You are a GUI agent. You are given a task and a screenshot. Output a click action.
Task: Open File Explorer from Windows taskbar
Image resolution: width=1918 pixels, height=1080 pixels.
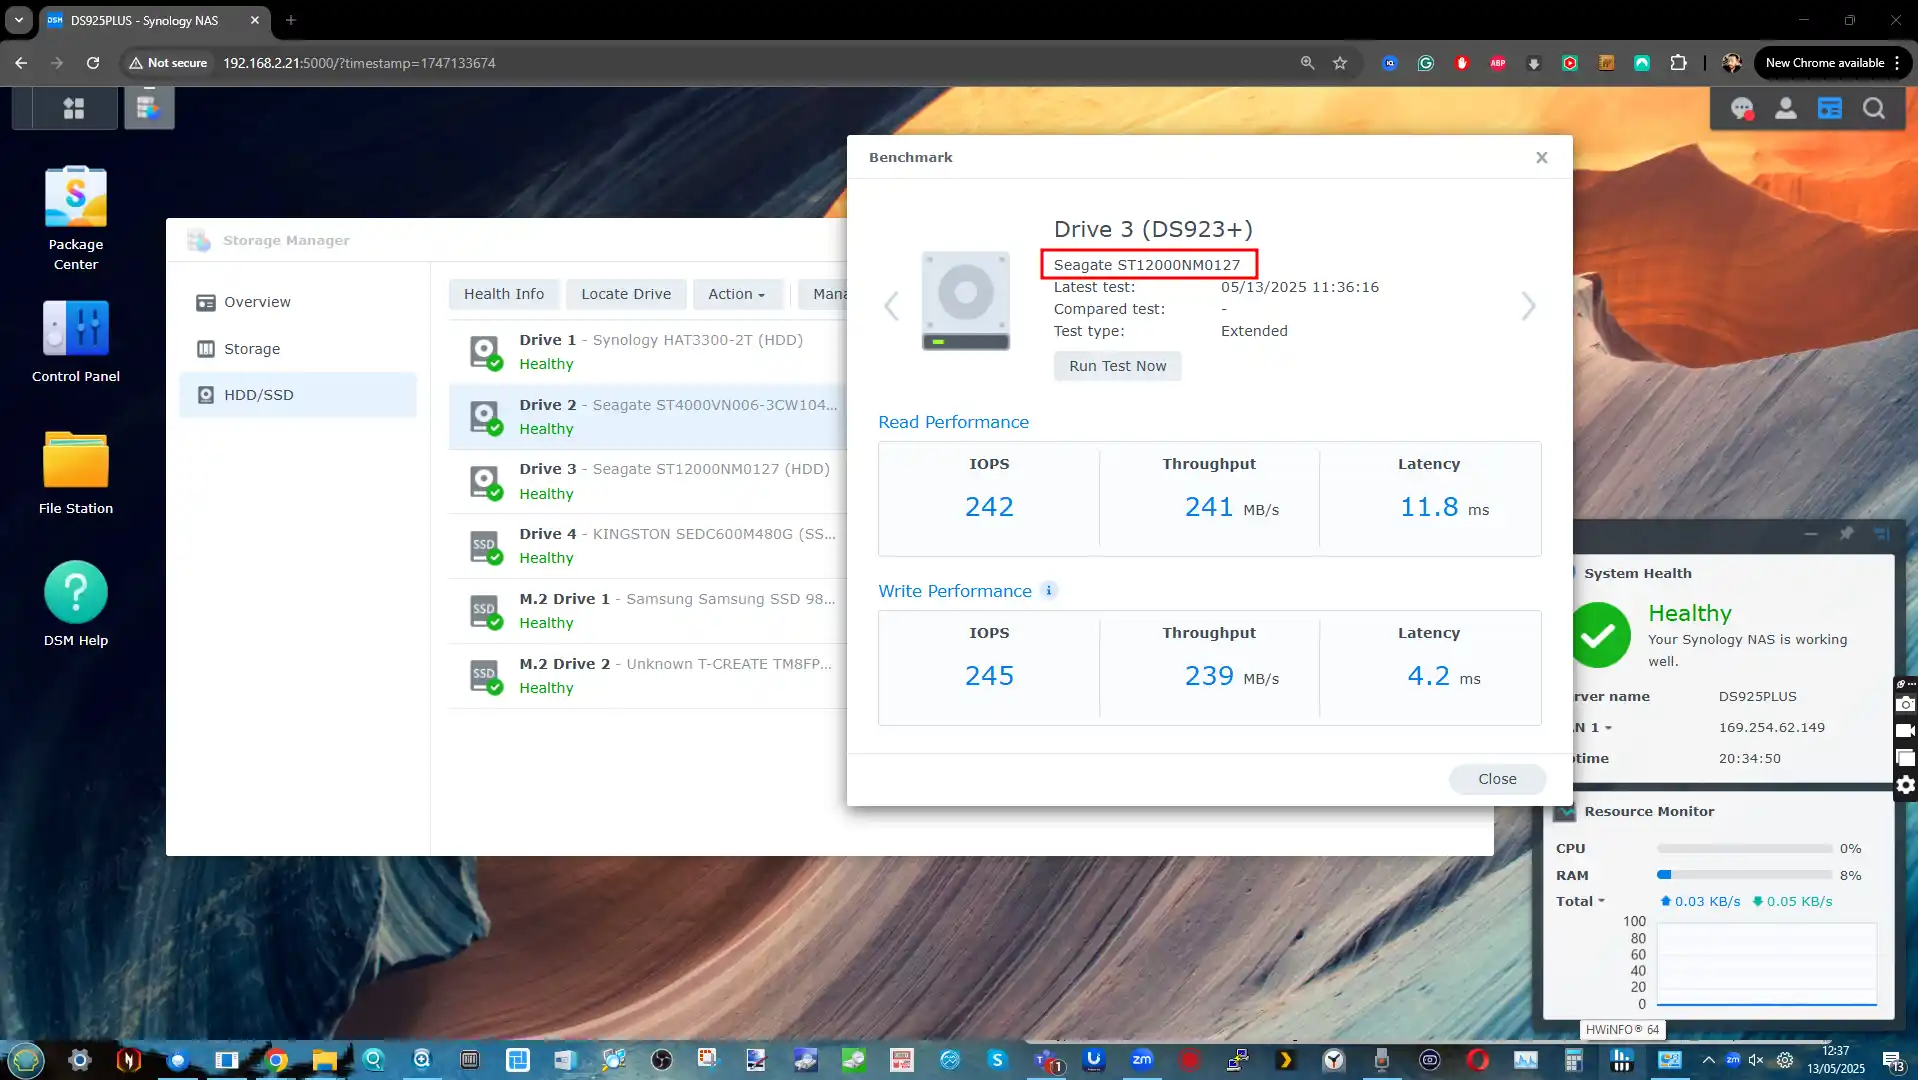click(x=325, y=1060)
